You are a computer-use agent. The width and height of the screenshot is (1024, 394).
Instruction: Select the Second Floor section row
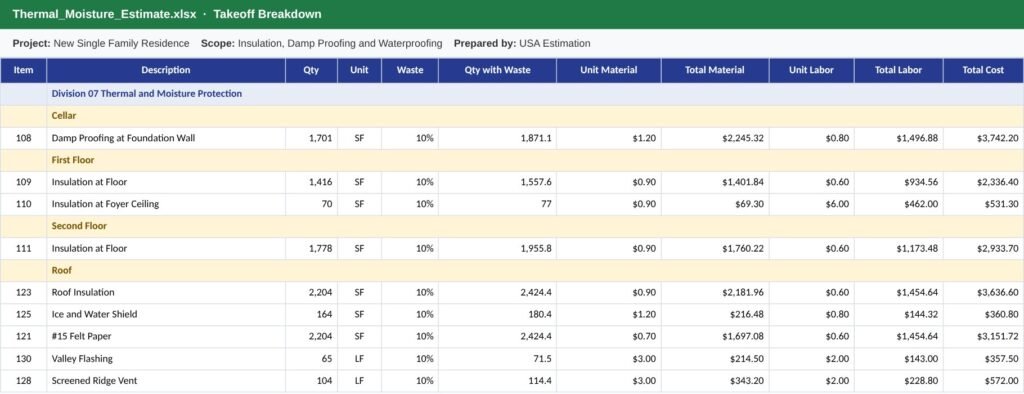512,226
